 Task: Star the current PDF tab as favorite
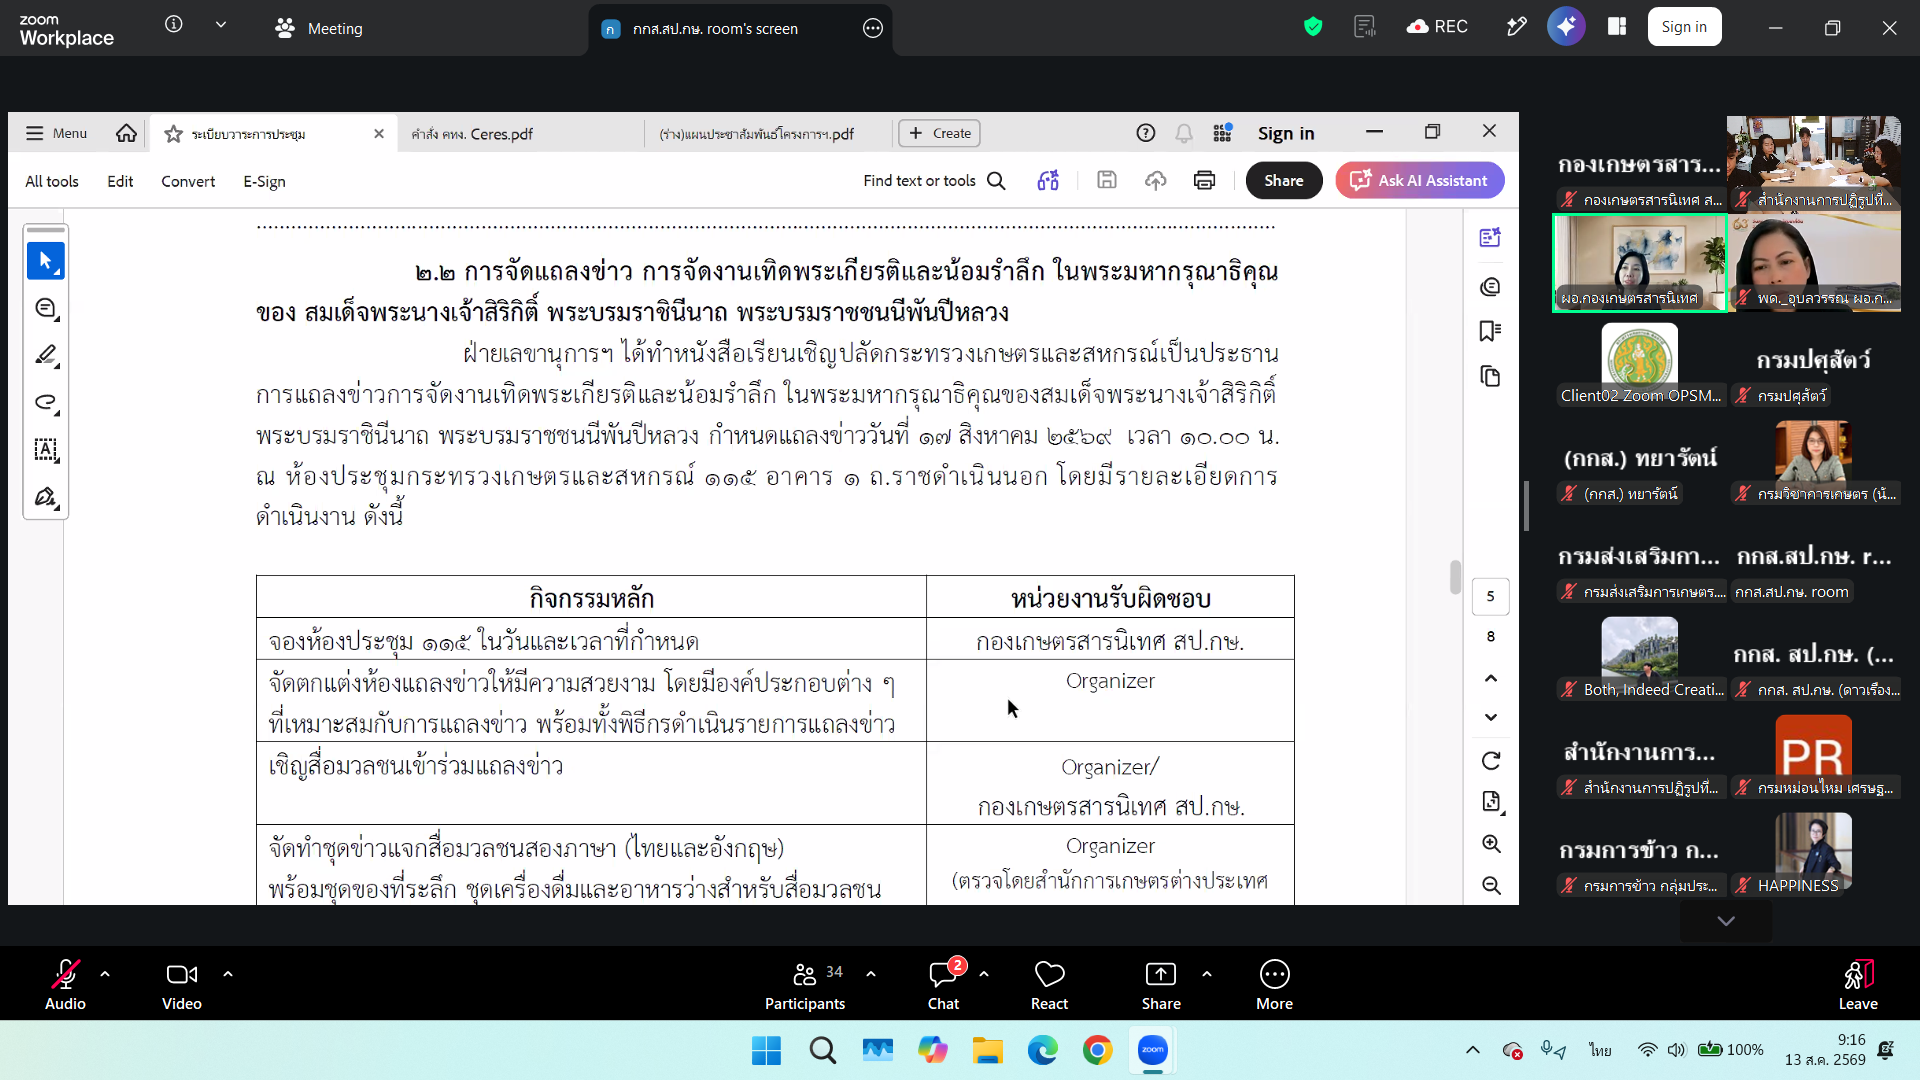173,134
